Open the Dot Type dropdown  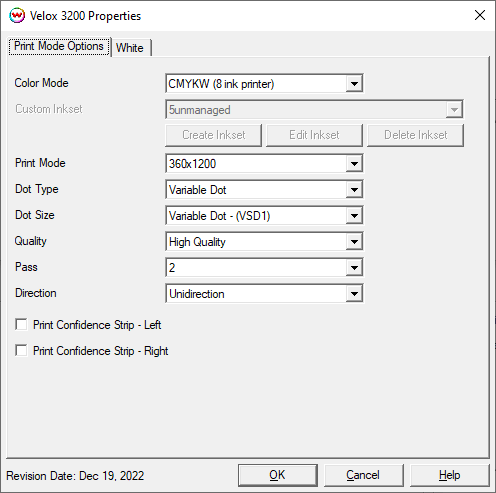(x=264, y=189)
